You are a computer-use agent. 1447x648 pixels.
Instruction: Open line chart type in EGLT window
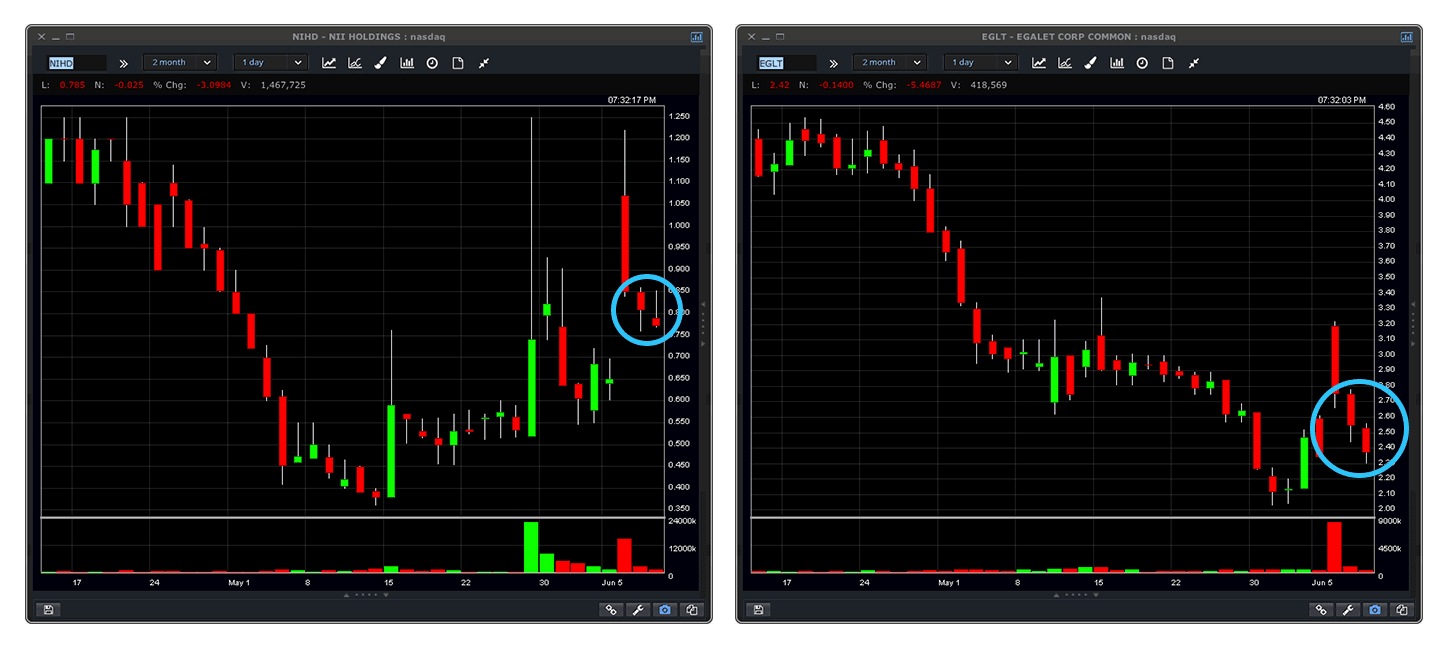(x=1039, y=62)
